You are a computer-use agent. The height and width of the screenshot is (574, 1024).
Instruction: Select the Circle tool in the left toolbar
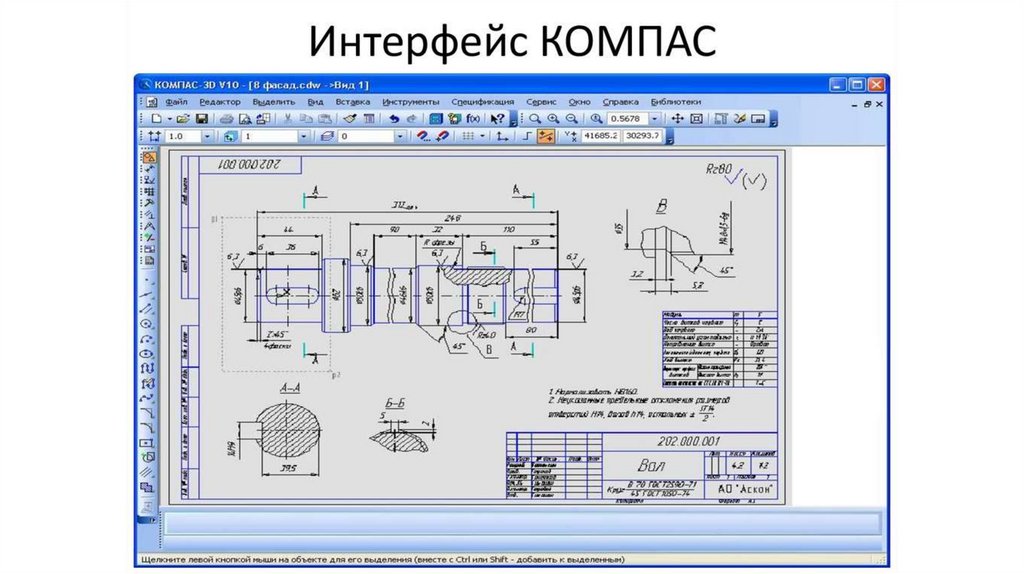click(x=148, y=325)
